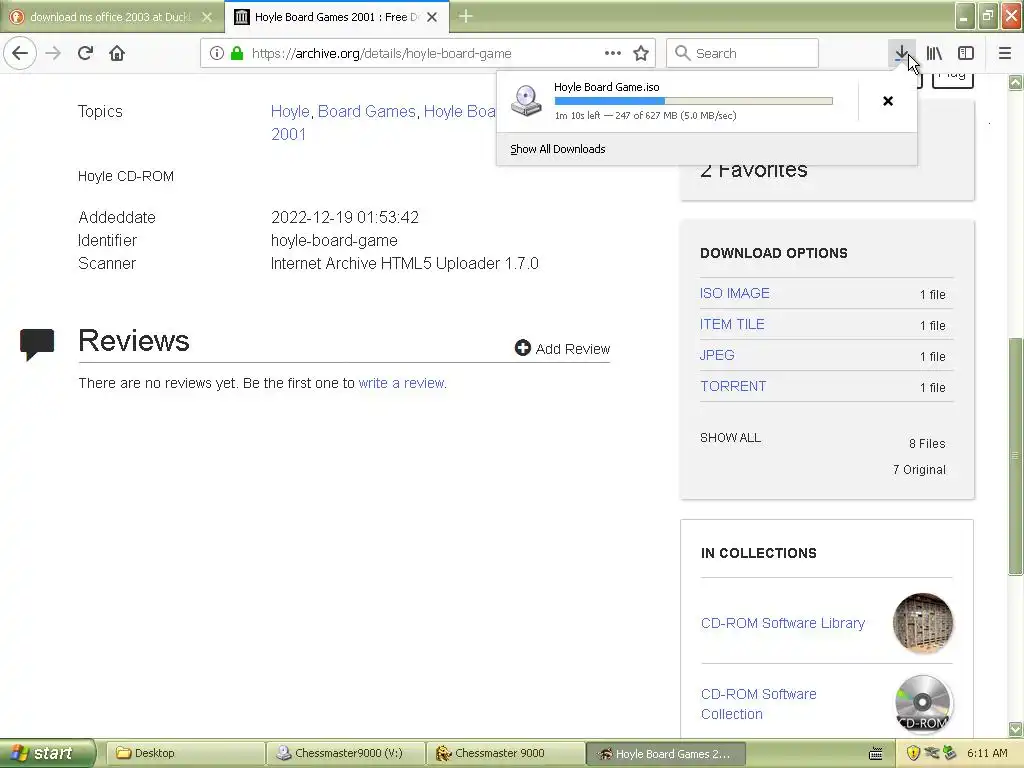The width and height of the screenshot is (1024, 768).
Task: Click the 6:11 AM system clock
Action: [x=987, y=753]
